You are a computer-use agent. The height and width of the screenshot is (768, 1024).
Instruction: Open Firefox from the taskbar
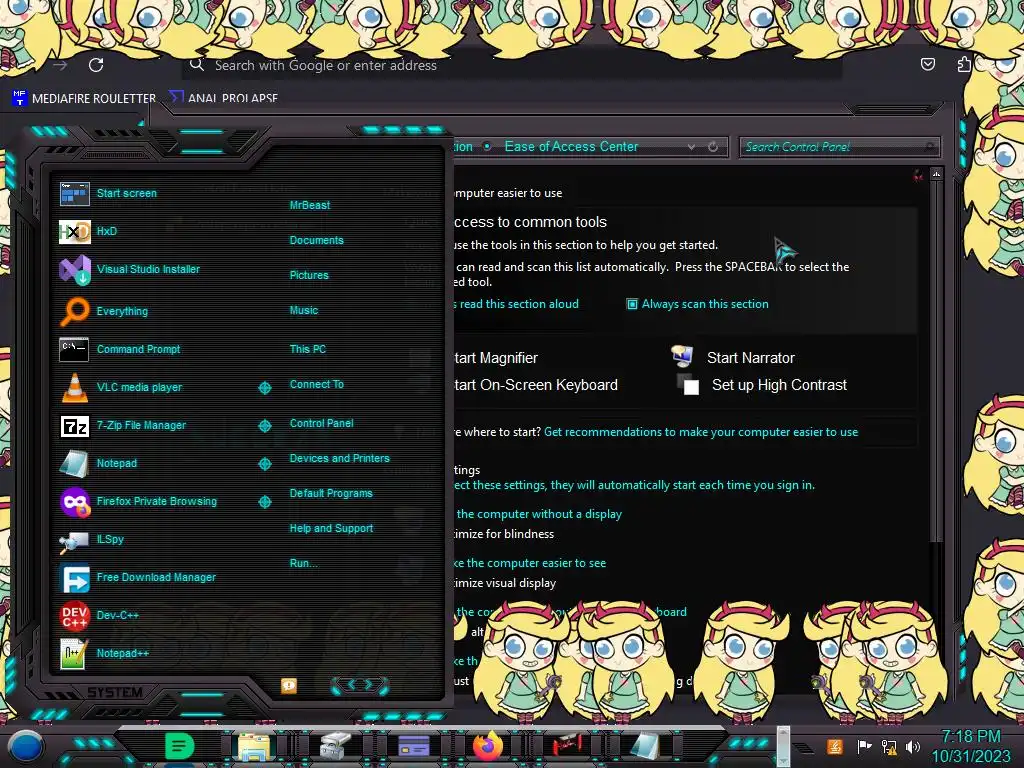click(x=488, y=745)
